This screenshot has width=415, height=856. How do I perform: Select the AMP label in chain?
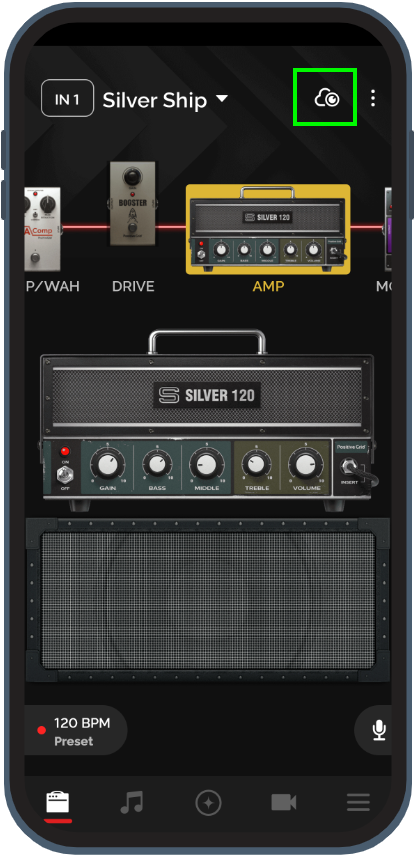tap(268, 286)
